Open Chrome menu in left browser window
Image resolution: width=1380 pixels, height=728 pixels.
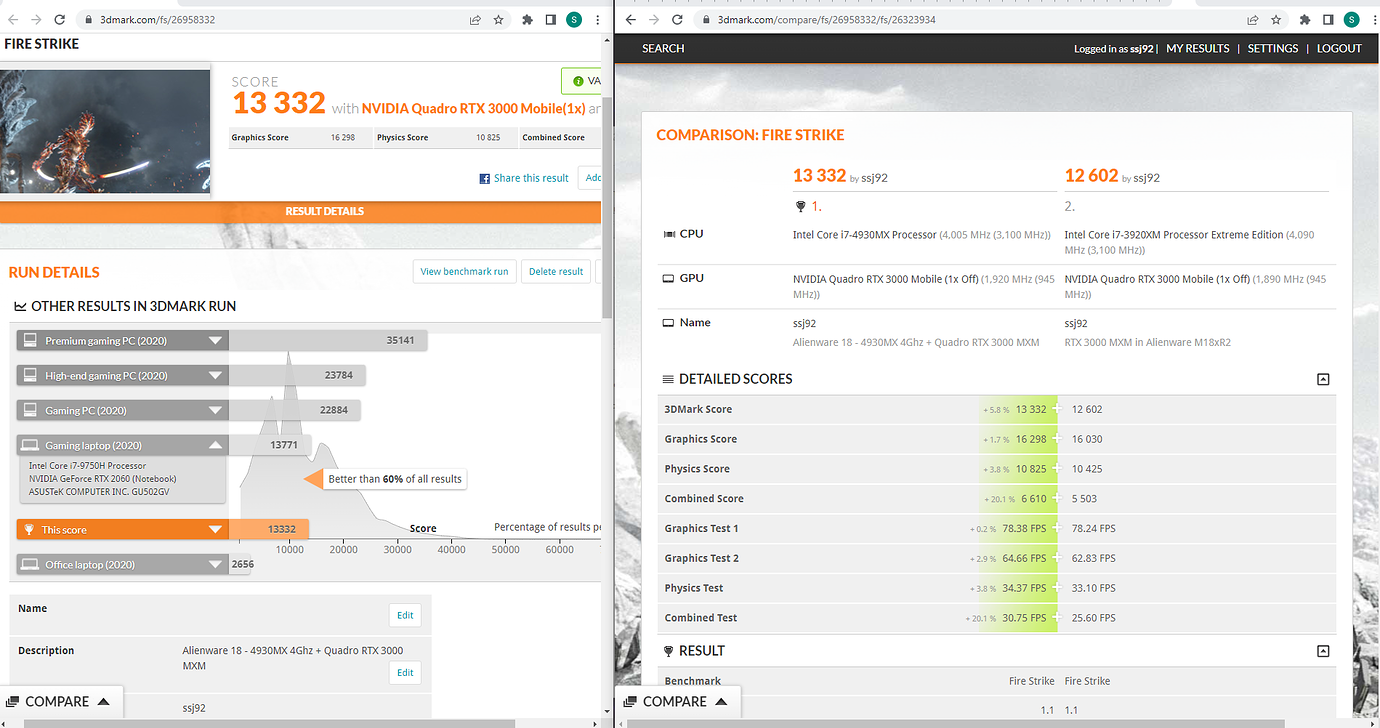[x=598, y=19]
